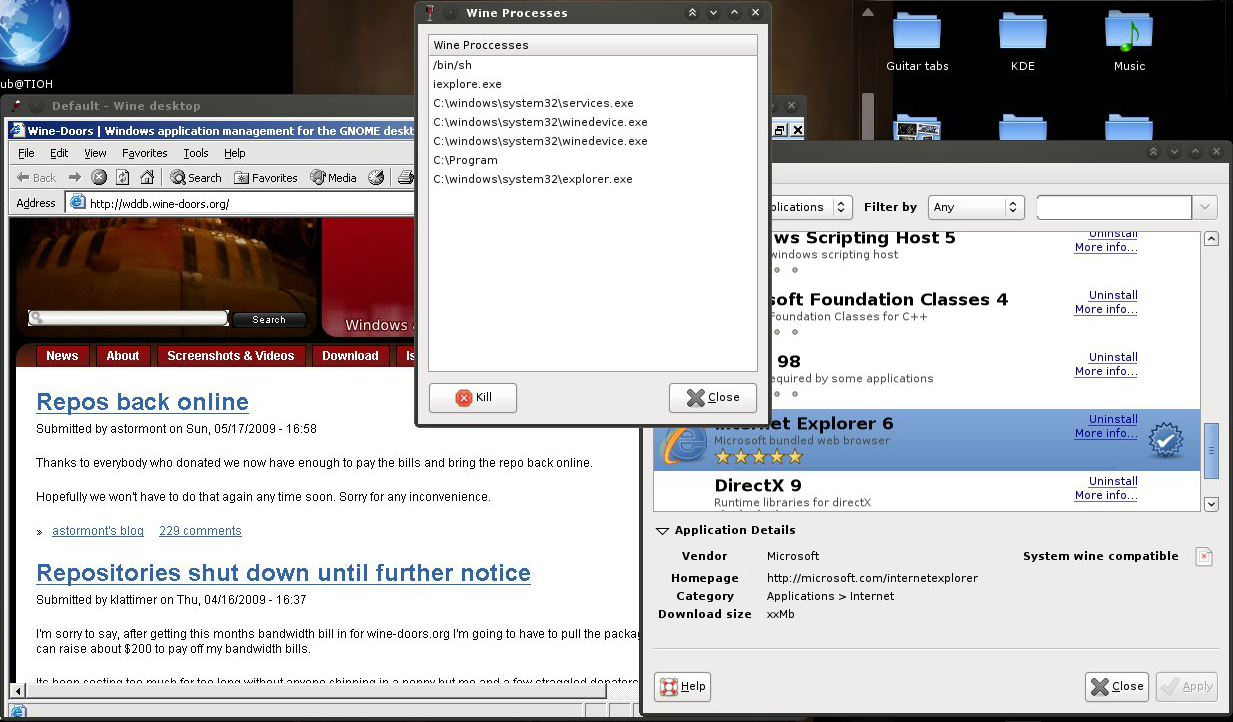Open the 'Repos back online' article link
This screenshot has height=722, width=1233.
[x=142, y=402]
